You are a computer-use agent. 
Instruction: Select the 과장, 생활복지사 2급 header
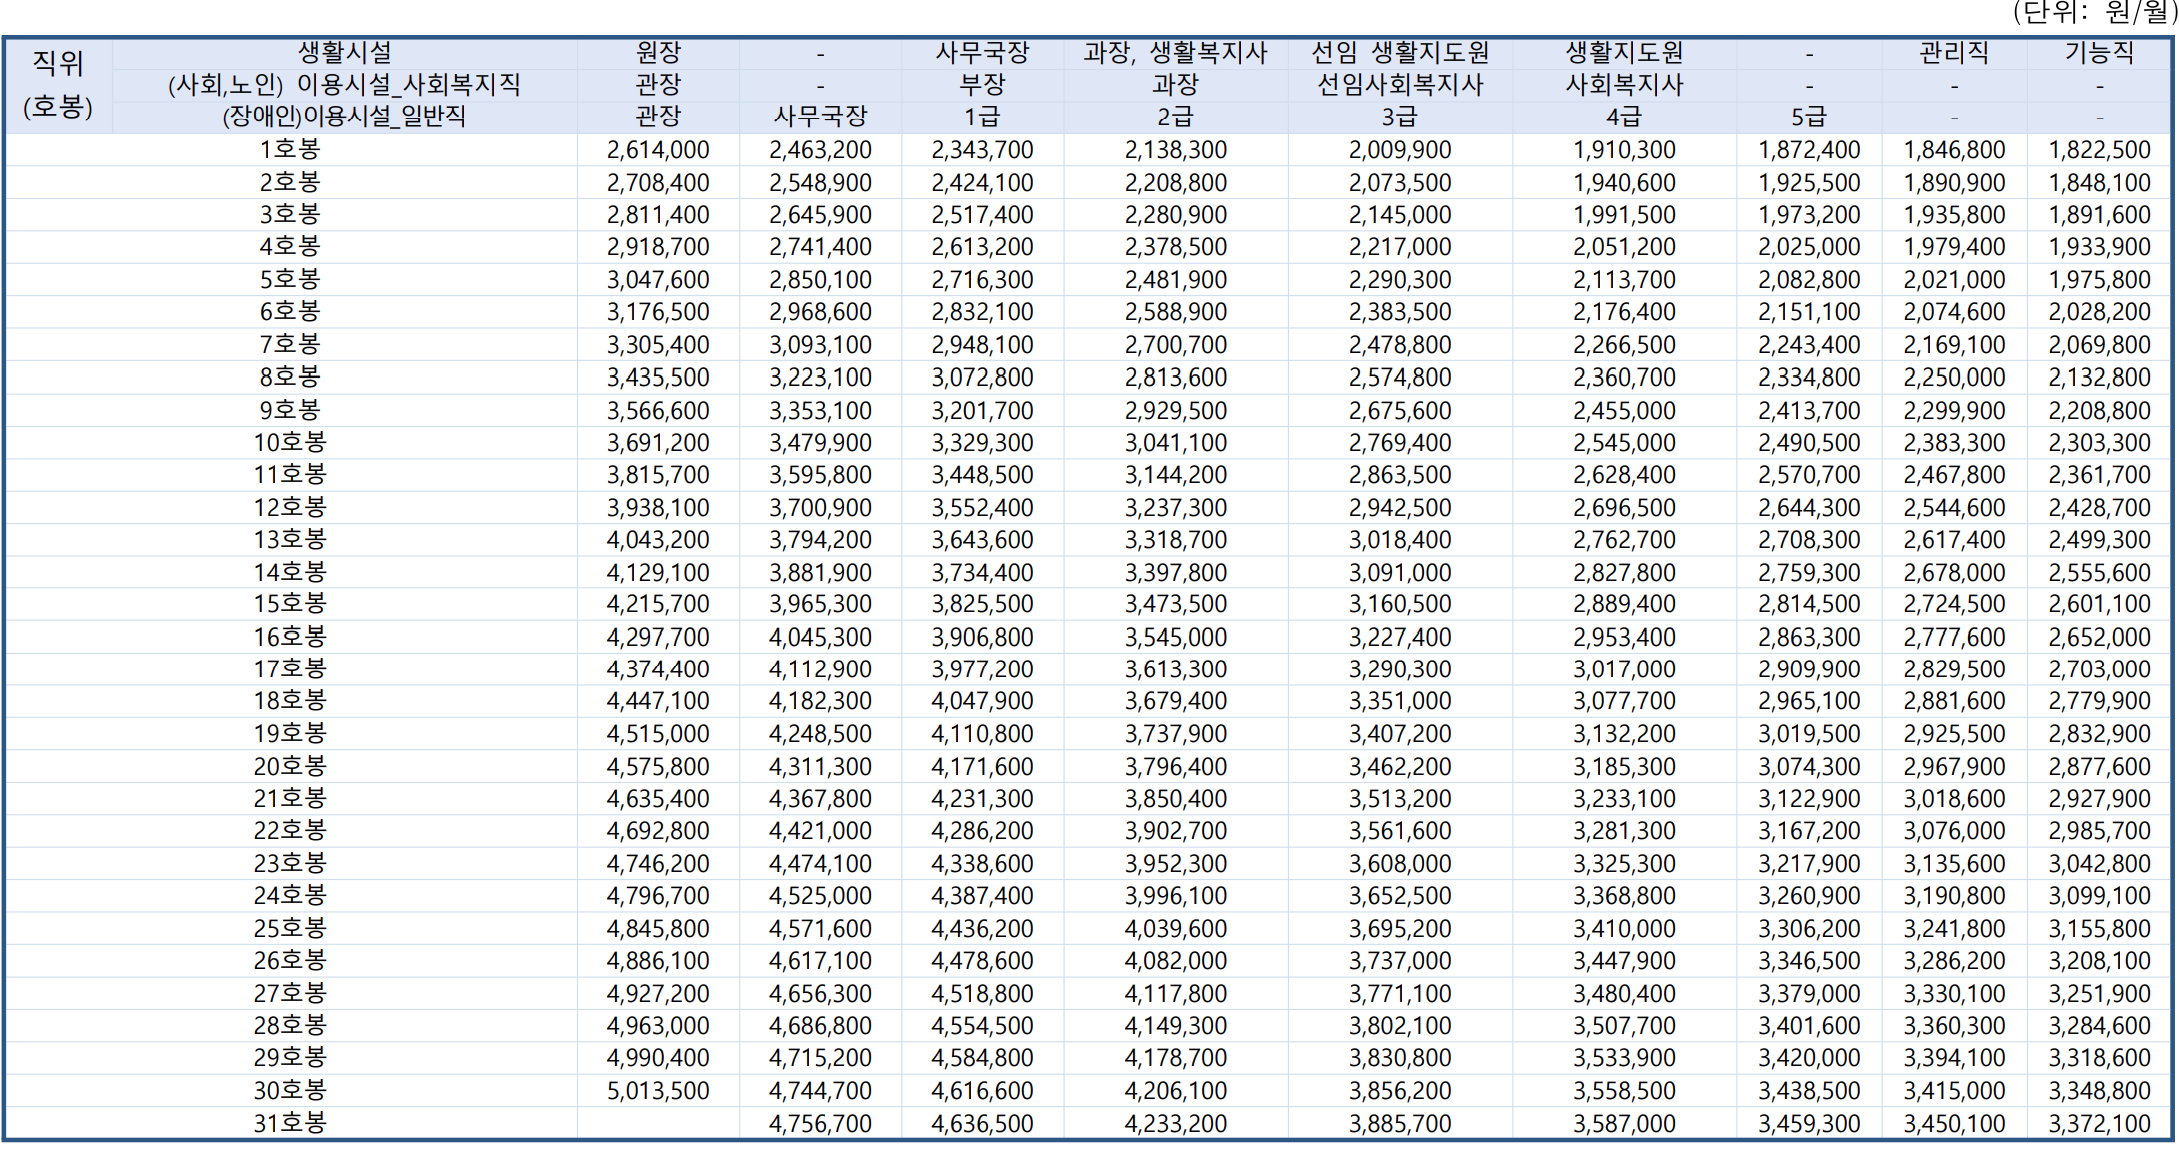(1175, 85)
